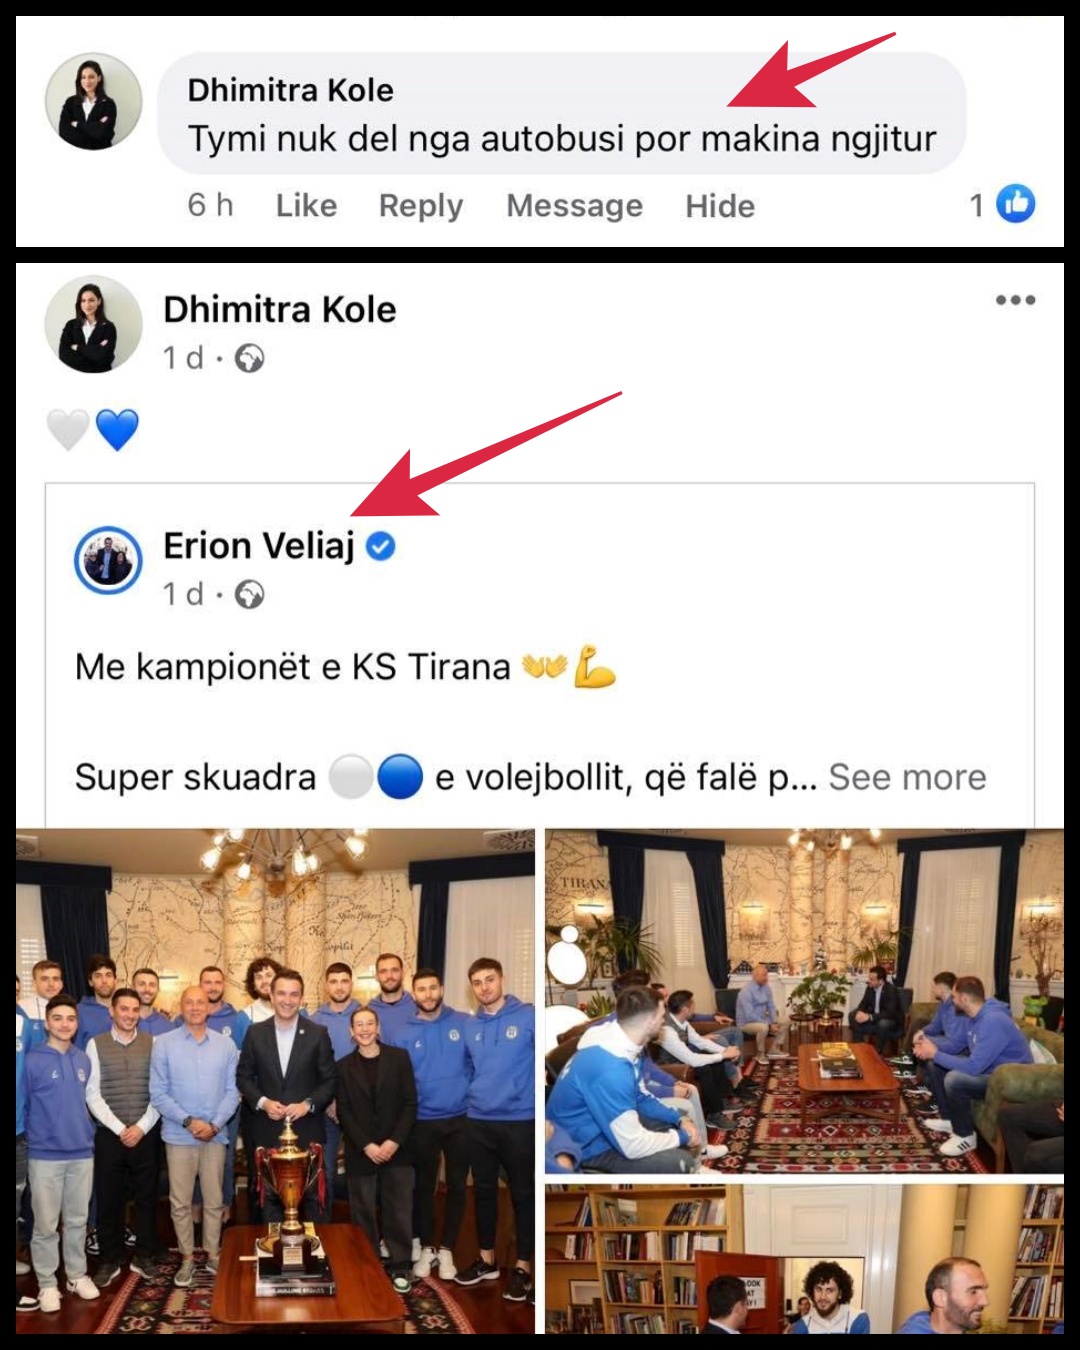Reply to the comment

click(x=421, y=205)
